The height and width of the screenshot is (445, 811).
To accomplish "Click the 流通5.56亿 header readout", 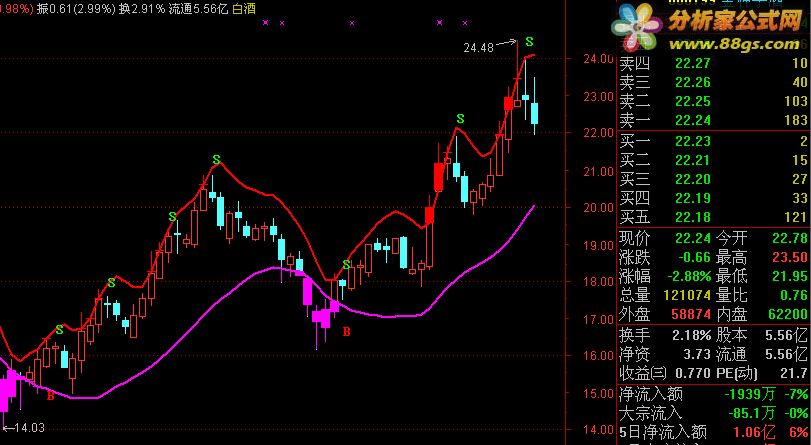I will [198, 9].
